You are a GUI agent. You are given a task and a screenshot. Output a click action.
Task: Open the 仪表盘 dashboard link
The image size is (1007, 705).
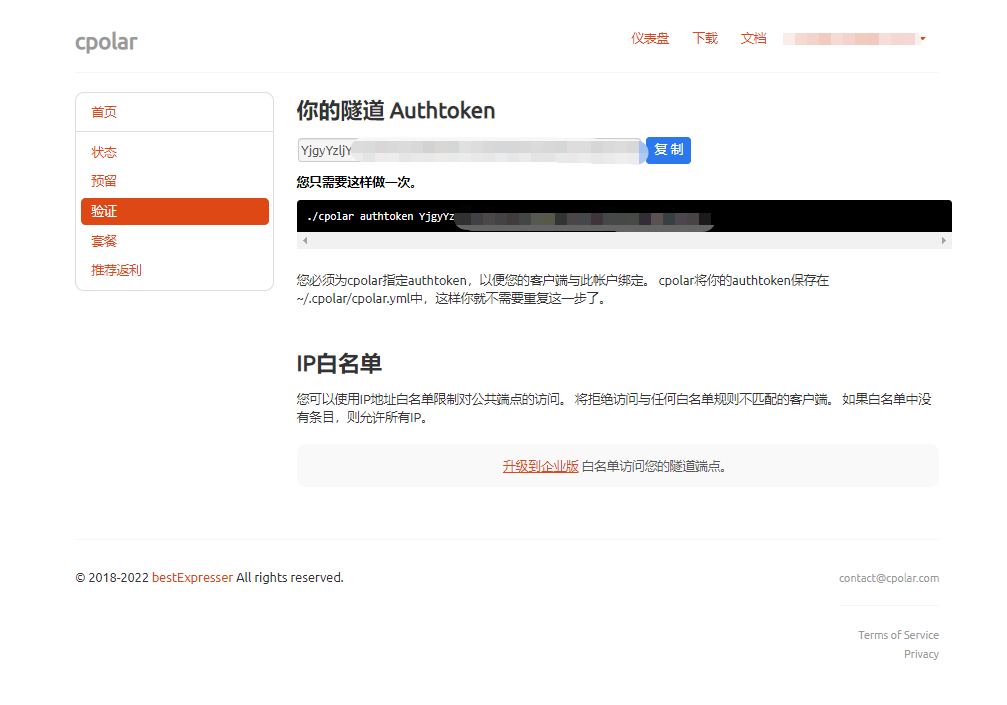tap(650, 39)
